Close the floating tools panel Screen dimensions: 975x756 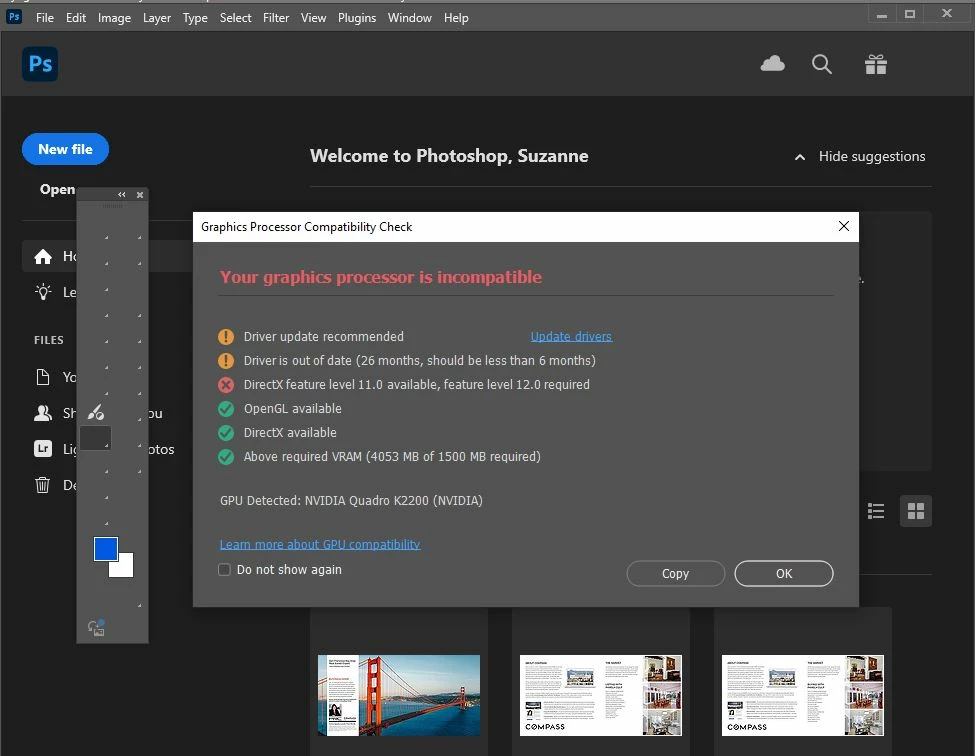140,195
